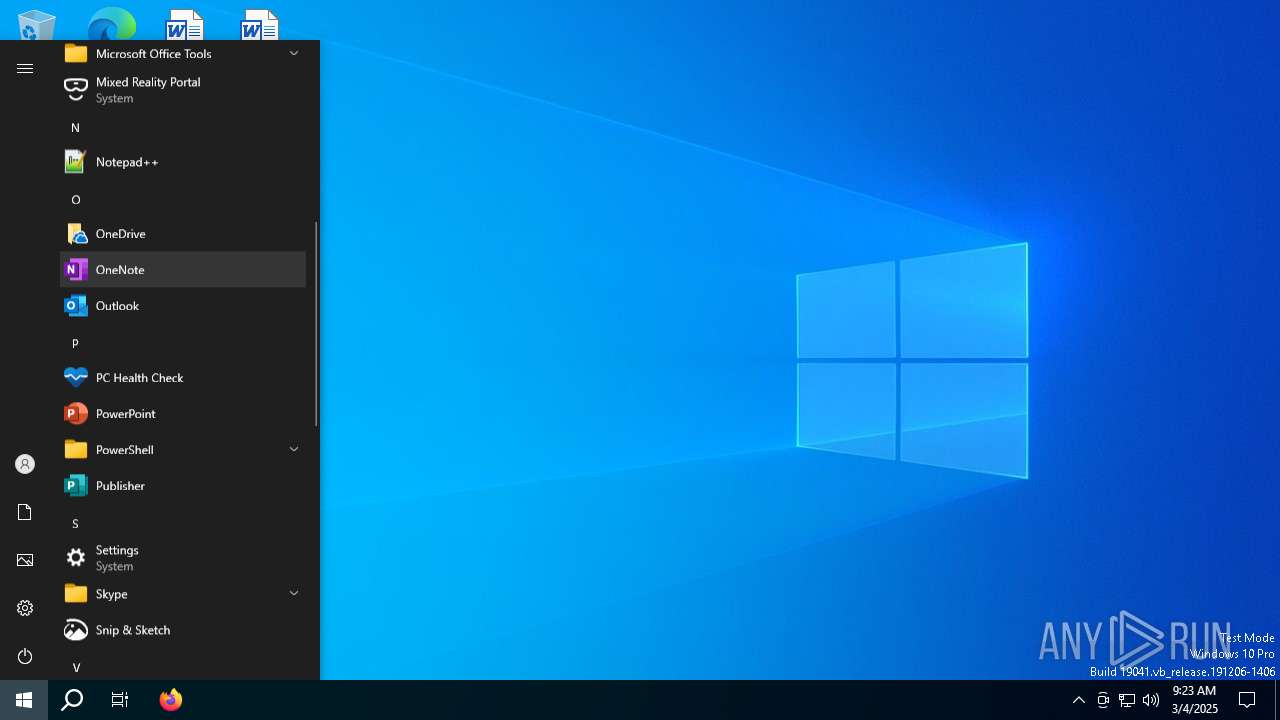
Task: Open the Settings gear app entry
Action: pyautogui.click(x=183, y=558)
